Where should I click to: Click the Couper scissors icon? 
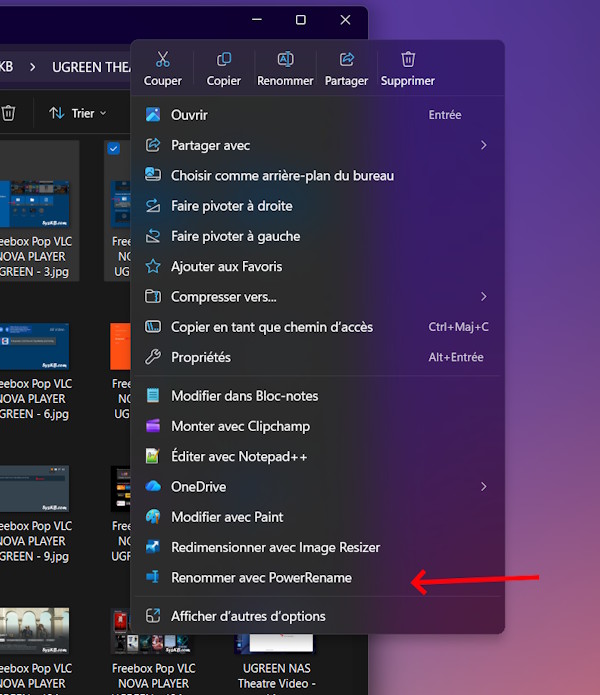[163, 60]
